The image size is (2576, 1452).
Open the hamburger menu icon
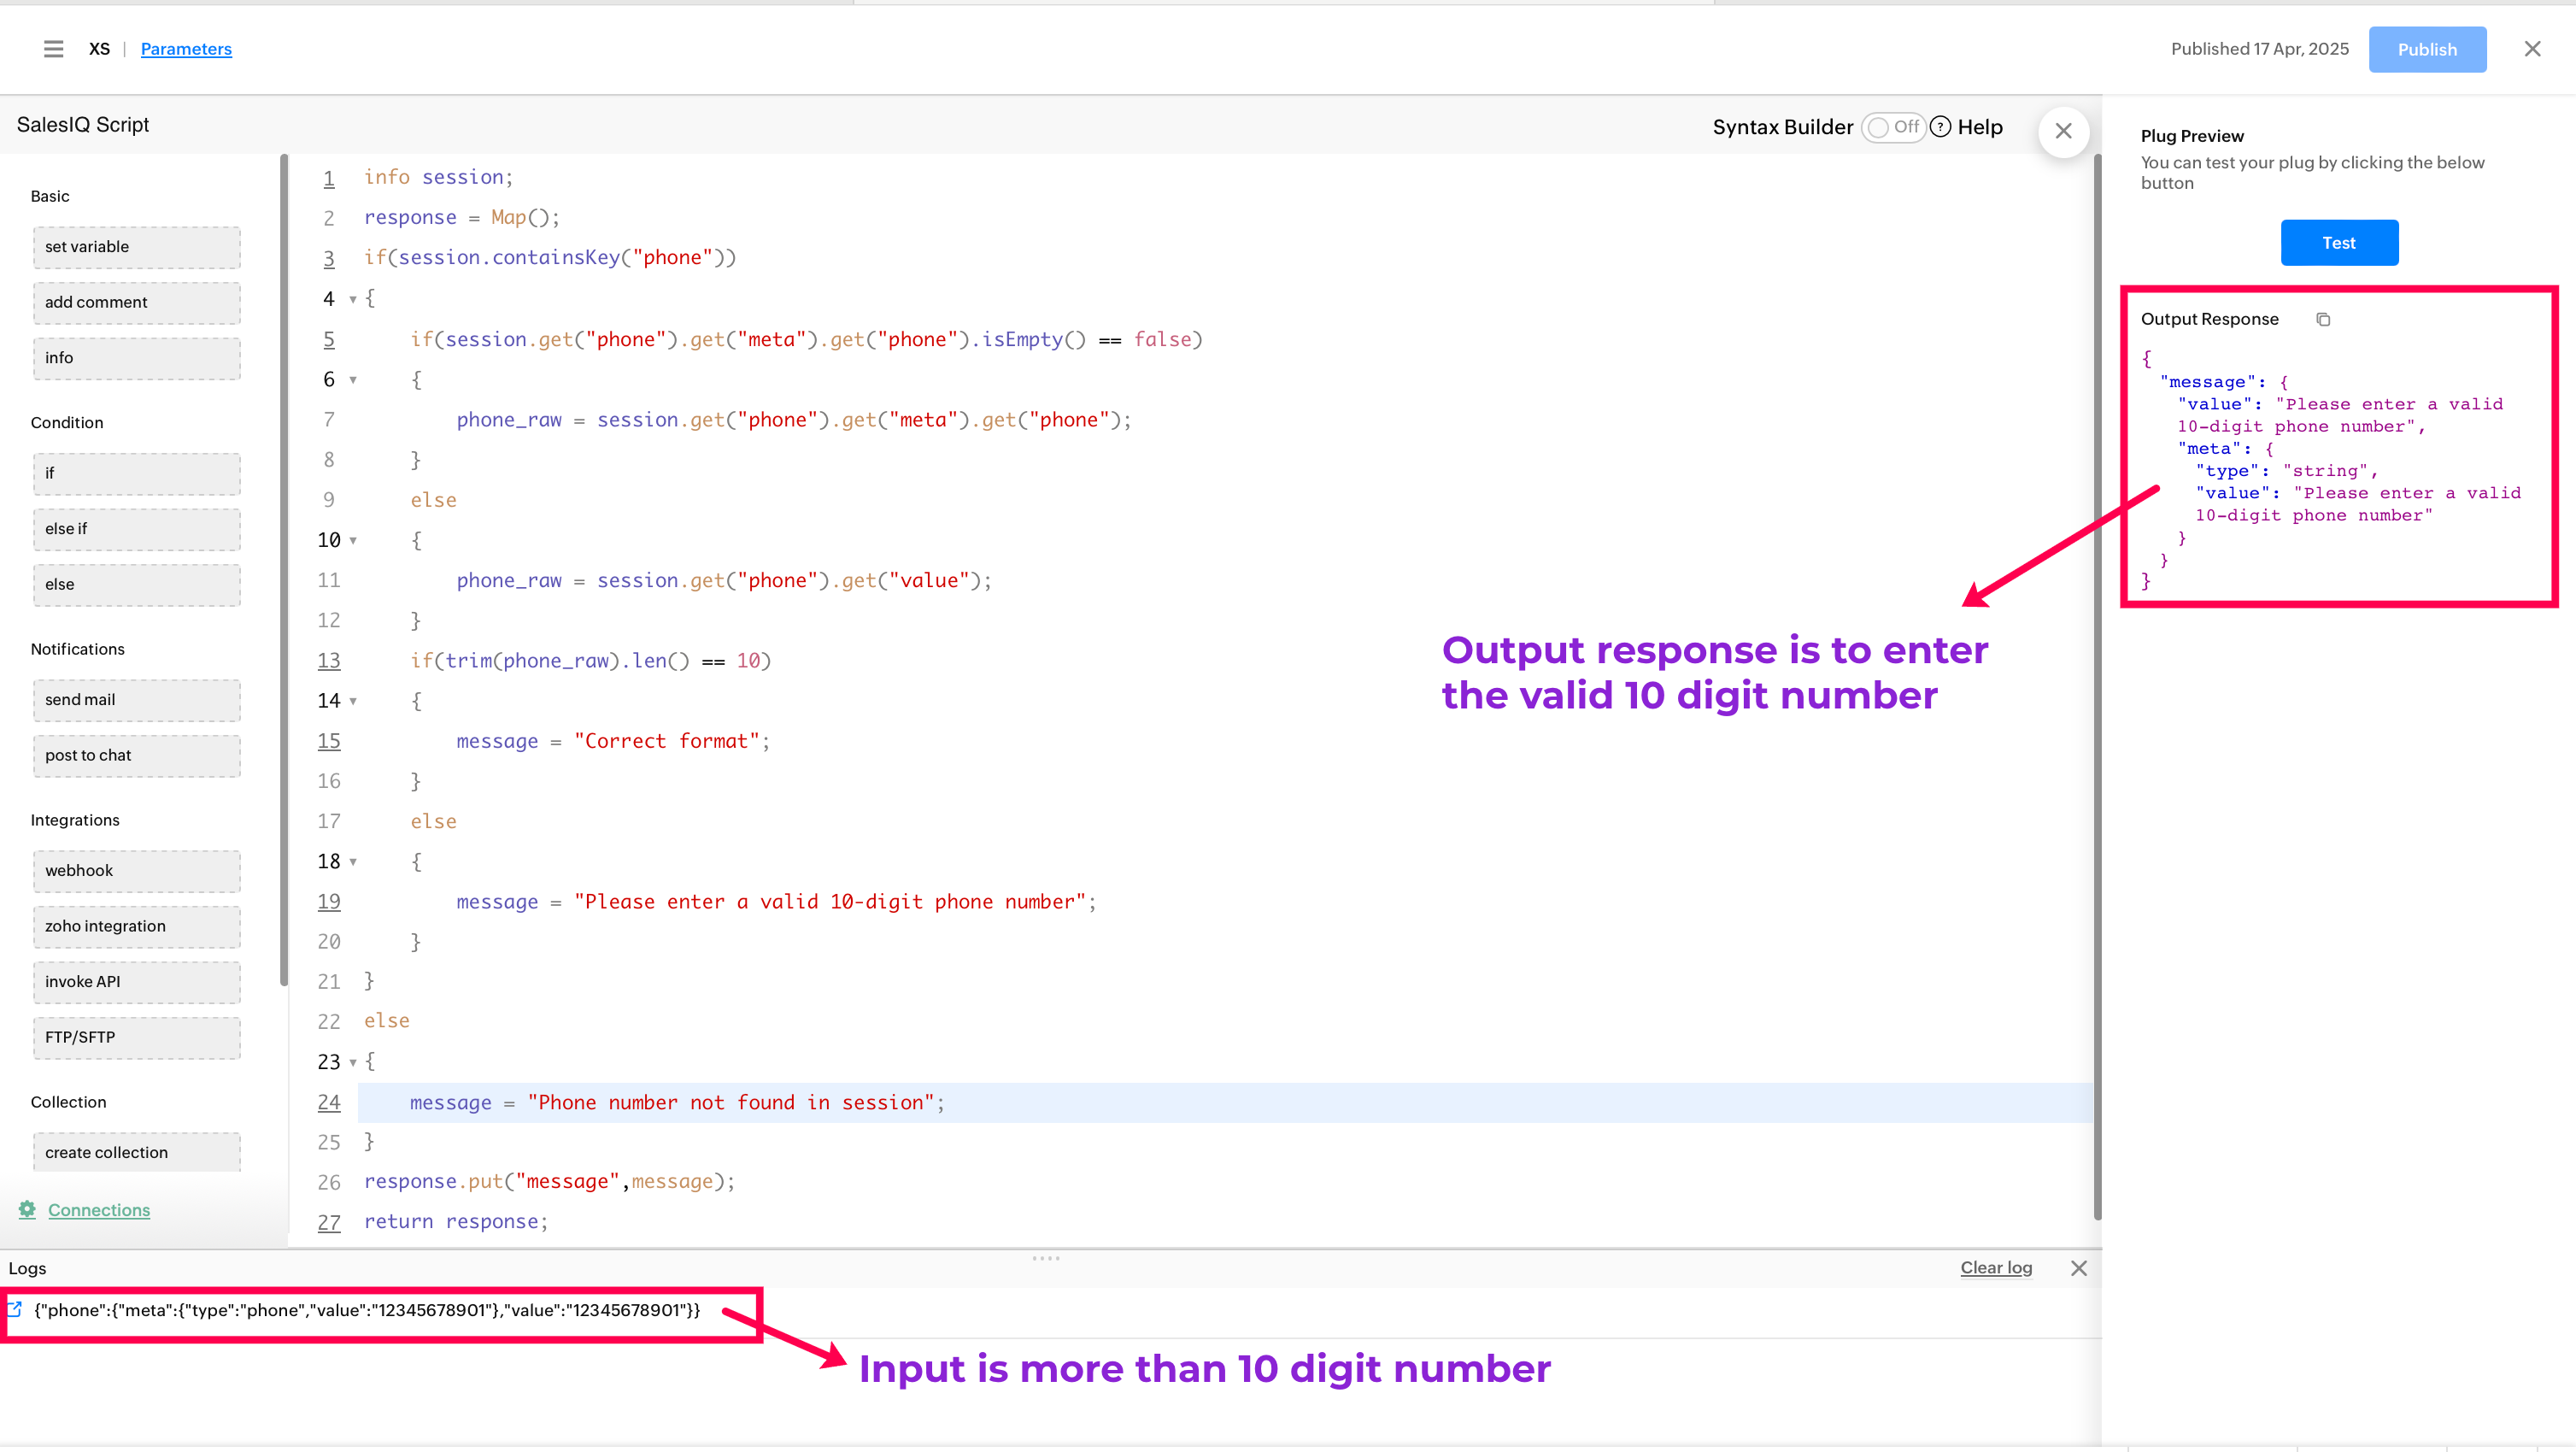pos(53,49)
